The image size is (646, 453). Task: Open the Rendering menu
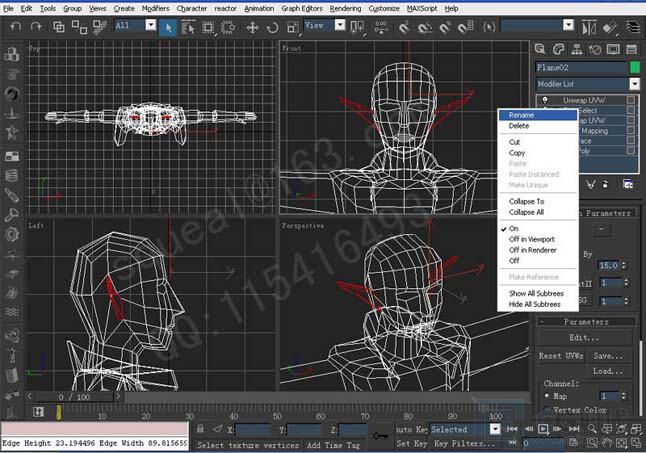coord(345,8)
